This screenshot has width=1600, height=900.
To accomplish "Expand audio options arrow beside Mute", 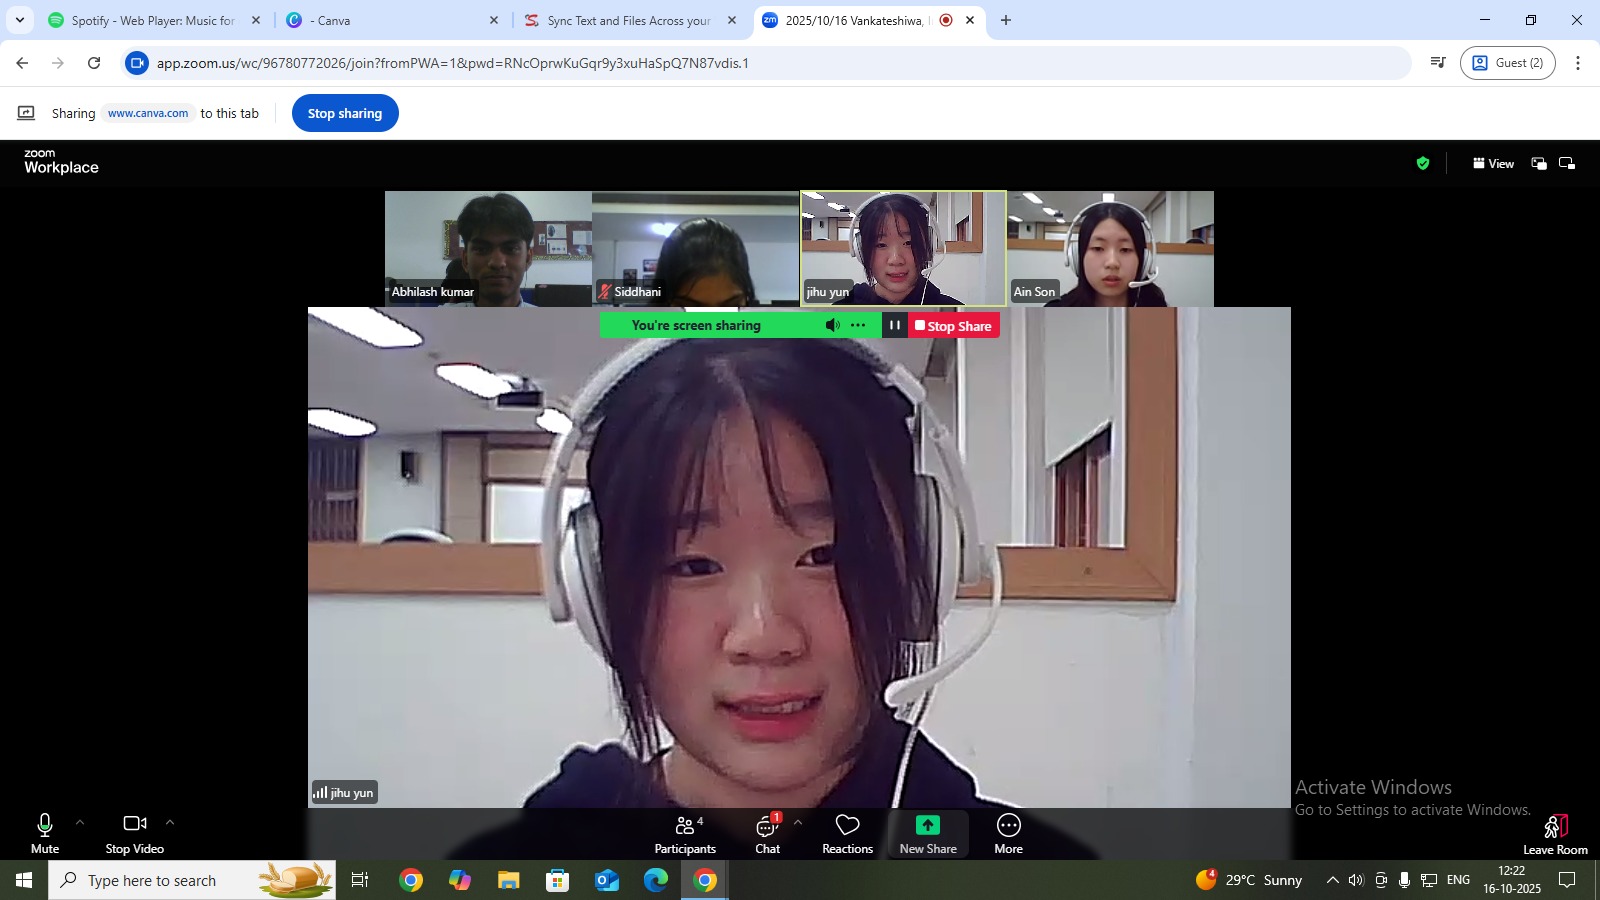I will click(x=80, y=822).
